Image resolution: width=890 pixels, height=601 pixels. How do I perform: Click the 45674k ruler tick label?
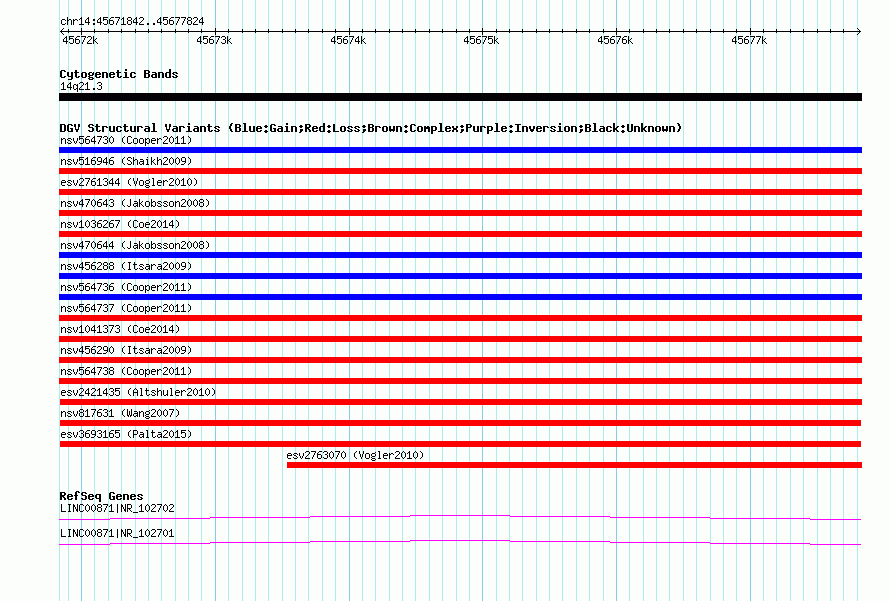tap(348, 40)
